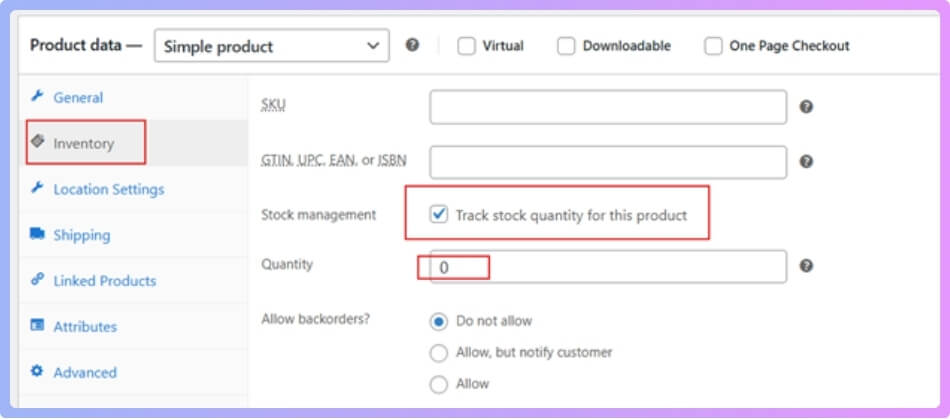Enable the Virtual checkbox
Viewport: 950px width, 419px height.
click(466, 46)
